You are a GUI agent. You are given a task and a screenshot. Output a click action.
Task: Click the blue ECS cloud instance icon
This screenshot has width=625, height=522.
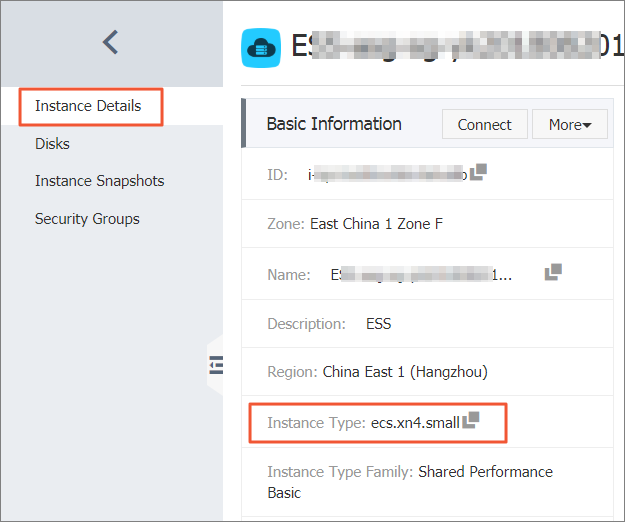pos(261,47)
